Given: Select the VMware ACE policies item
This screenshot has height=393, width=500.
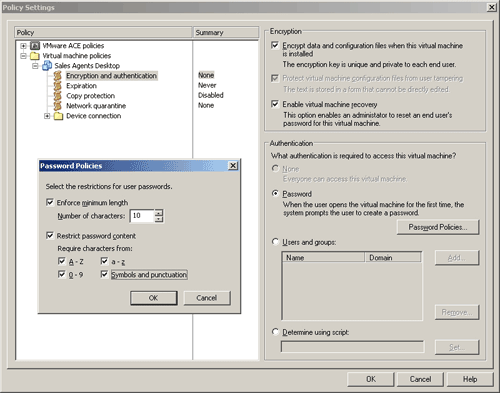Looking at the screenshot, I should coord(73,46).
